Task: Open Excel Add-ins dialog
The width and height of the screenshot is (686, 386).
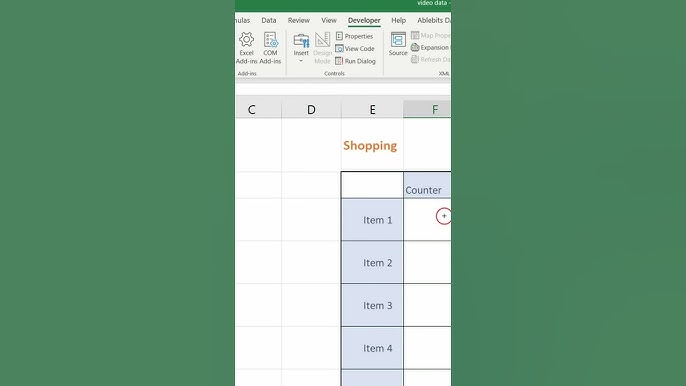Action: 246,48
